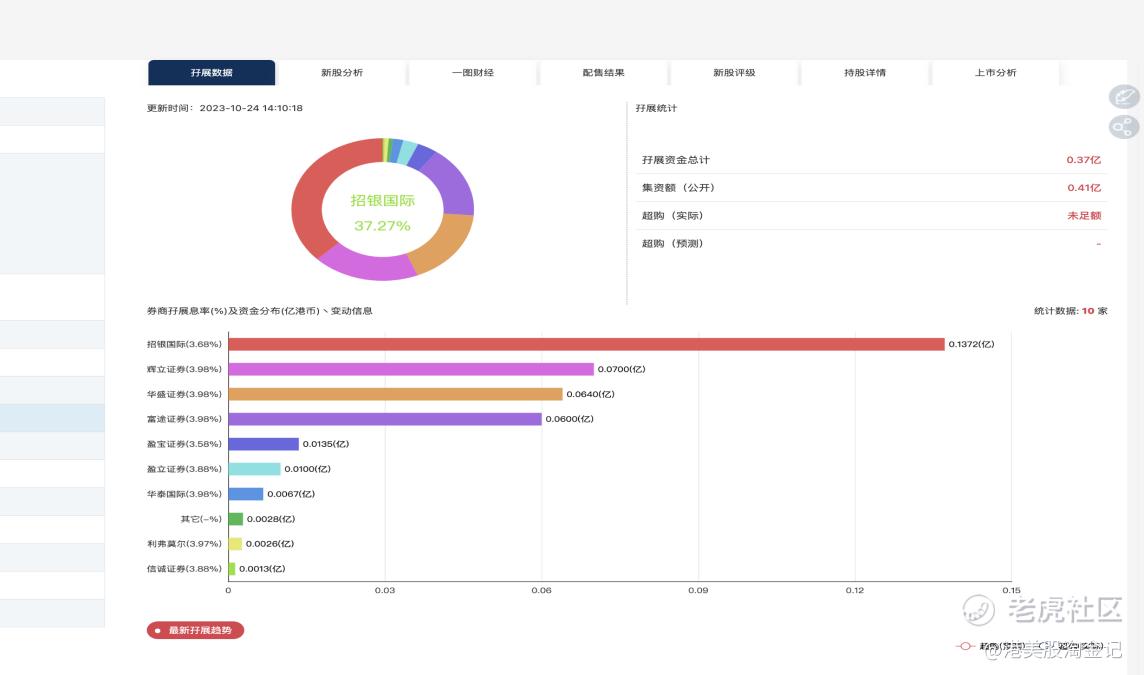Click the 富途证券(3.98%) label
This screenshot has width=1144, height=675.
coord(184,419)
